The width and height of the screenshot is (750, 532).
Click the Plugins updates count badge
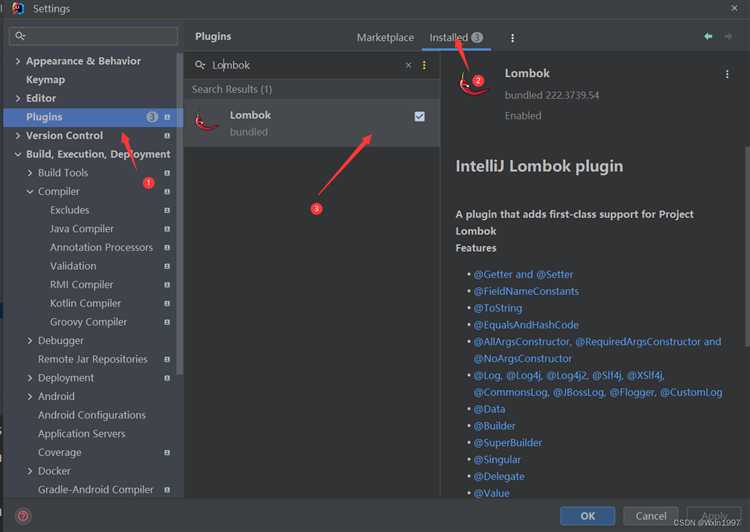tap(152, 117)
